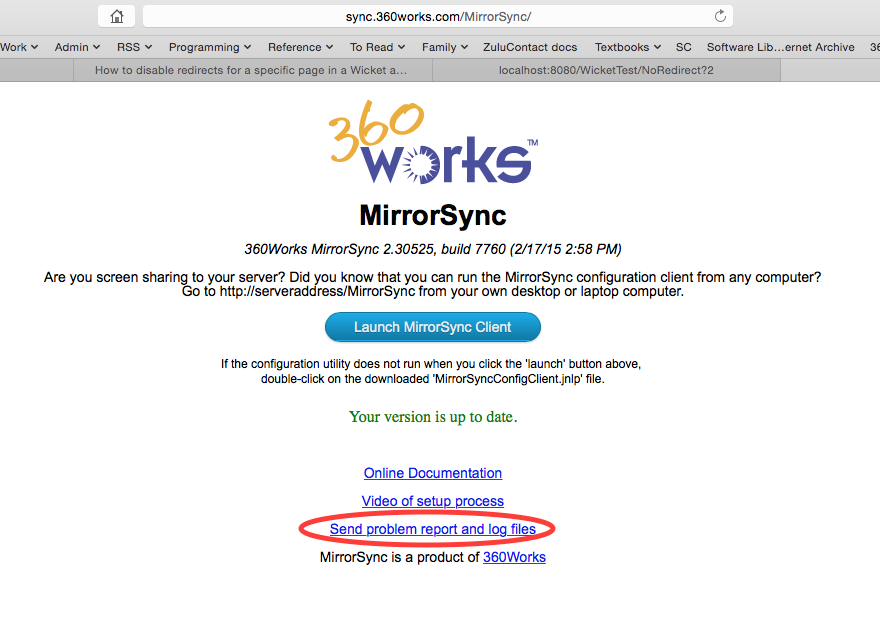Open the SC bookmark
The height and width of the screenshot is (620, 880).
pos(684,47)
